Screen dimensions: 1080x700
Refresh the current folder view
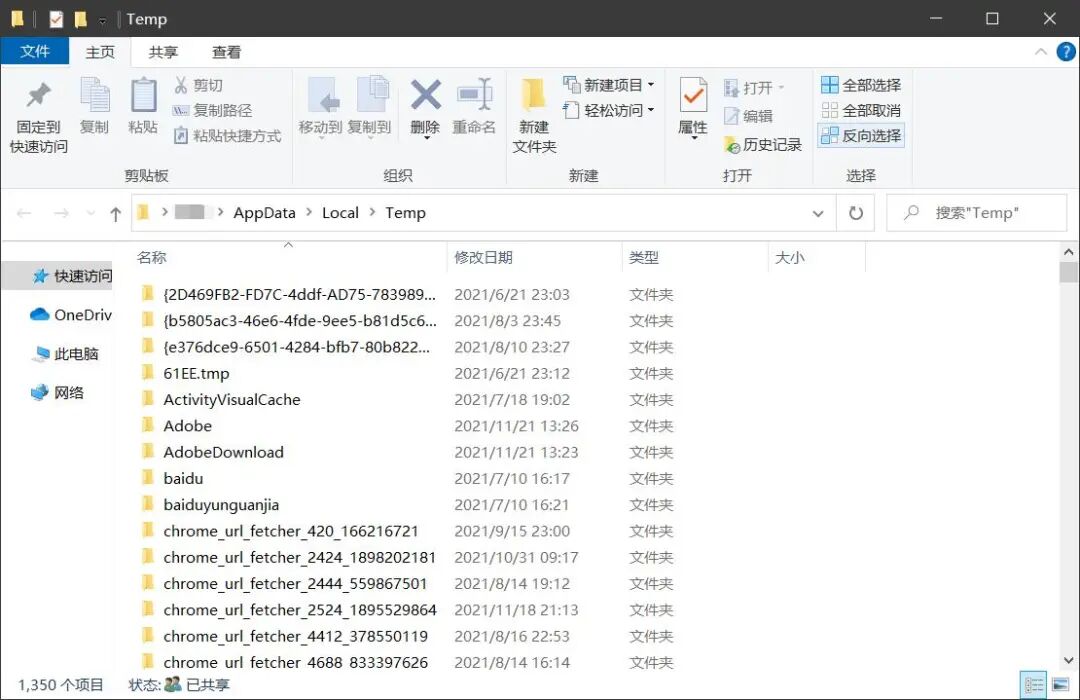pos(856,213)
